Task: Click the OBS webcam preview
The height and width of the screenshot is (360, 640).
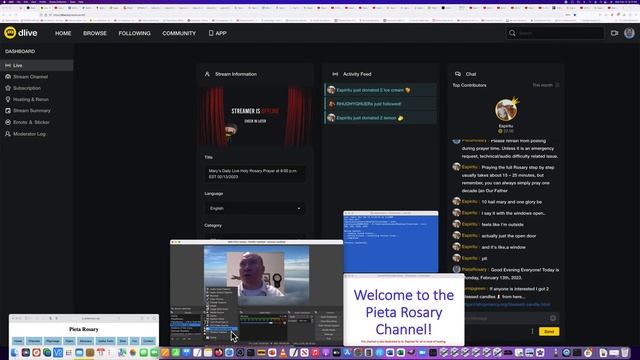Action: point(256,274)
